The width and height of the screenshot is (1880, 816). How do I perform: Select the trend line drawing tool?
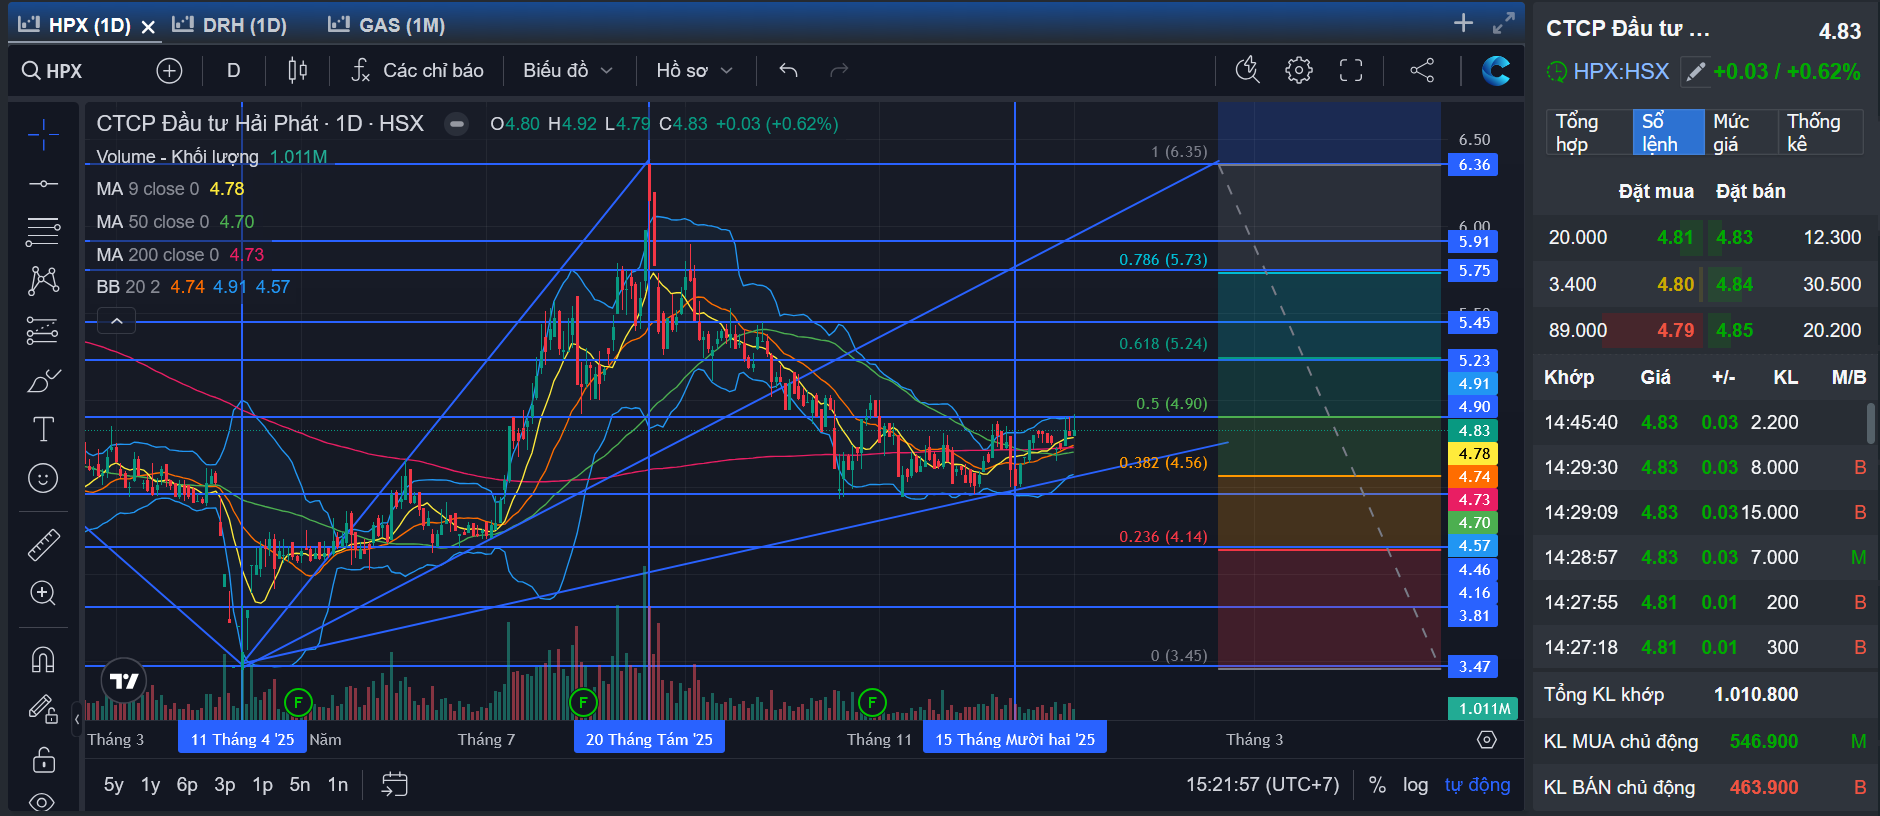(x=43, y=183)
